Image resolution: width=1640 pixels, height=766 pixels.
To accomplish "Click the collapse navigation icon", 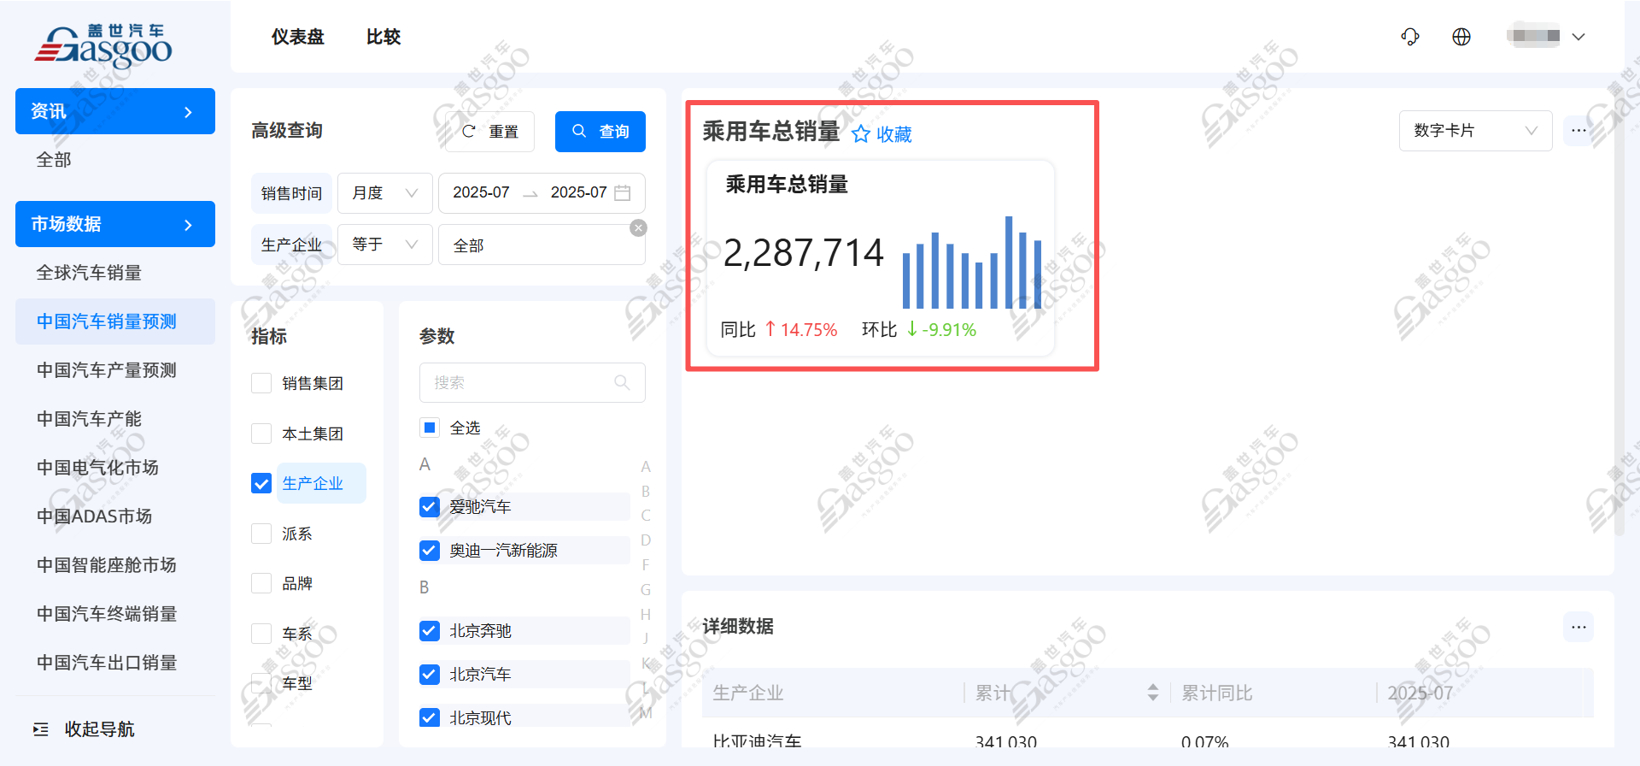I will click(41, 729).
